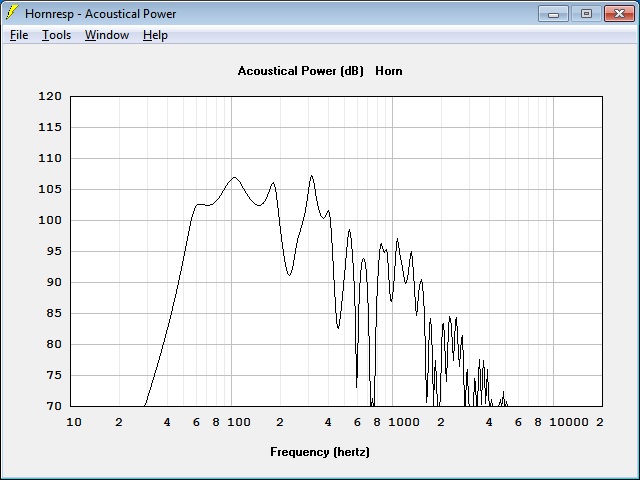Minimize the Hornresp window

tap(553, 14)
